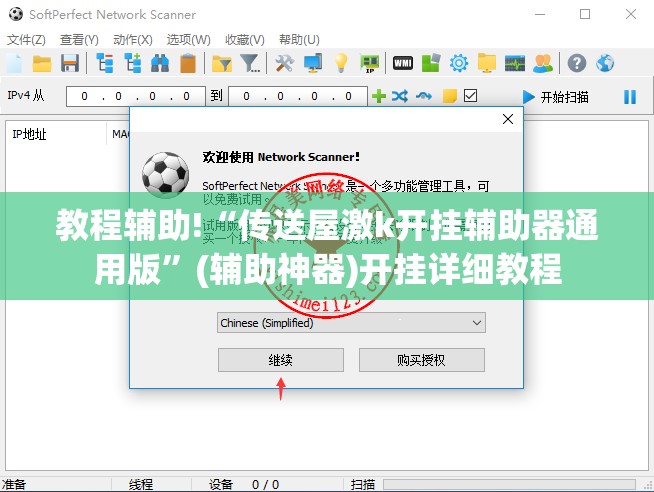Click the blue gear icon

coord(459,63)
